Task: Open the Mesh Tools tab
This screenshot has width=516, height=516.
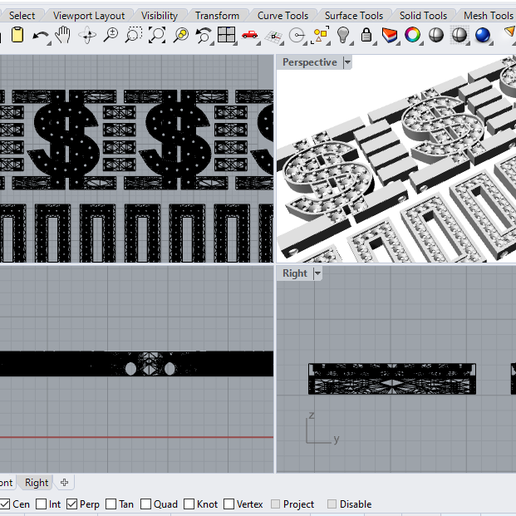Action: (488, 16)
